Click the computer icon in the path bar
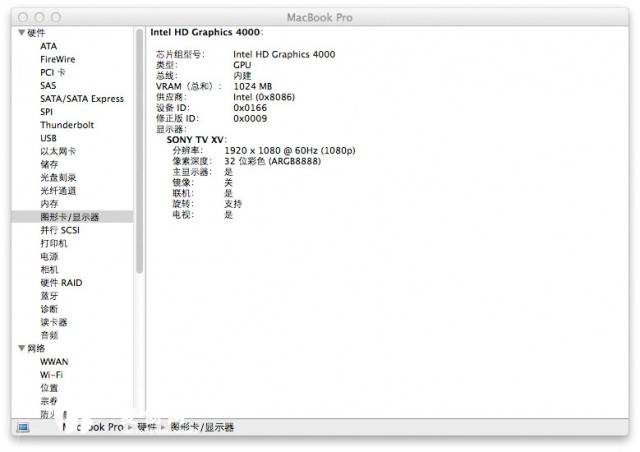The image size is (640, 452). tap(23, 427)
